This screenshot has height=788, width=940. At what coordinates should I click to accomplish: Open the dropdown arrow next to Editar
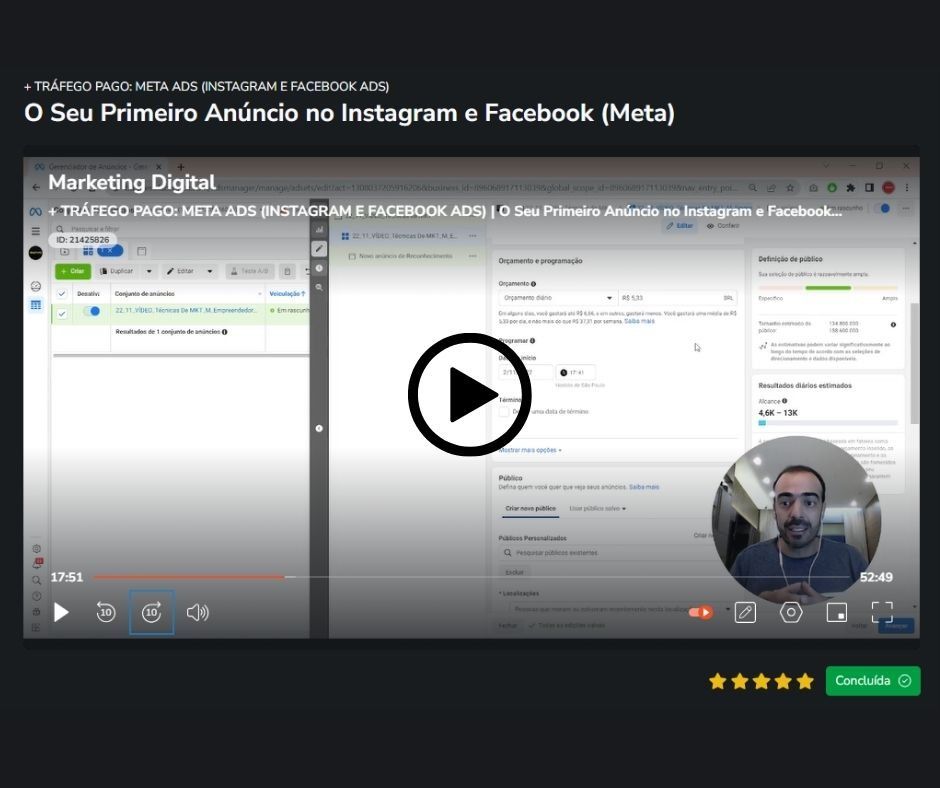[210, 271]
